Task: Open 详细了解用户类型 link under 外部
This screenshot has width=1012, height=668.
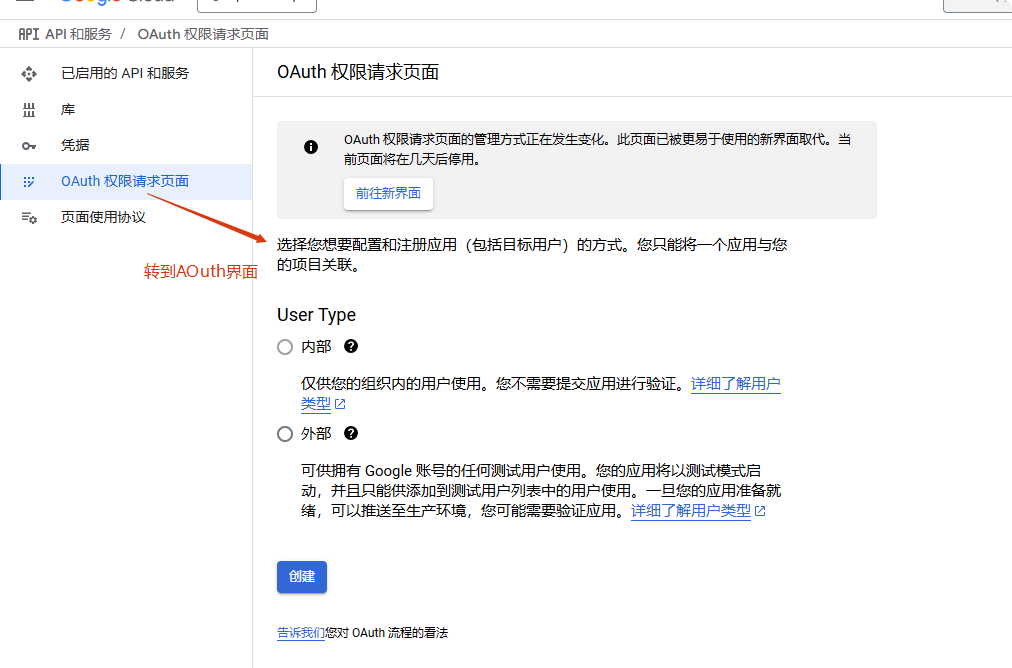Action: click(x=691, y=511)
